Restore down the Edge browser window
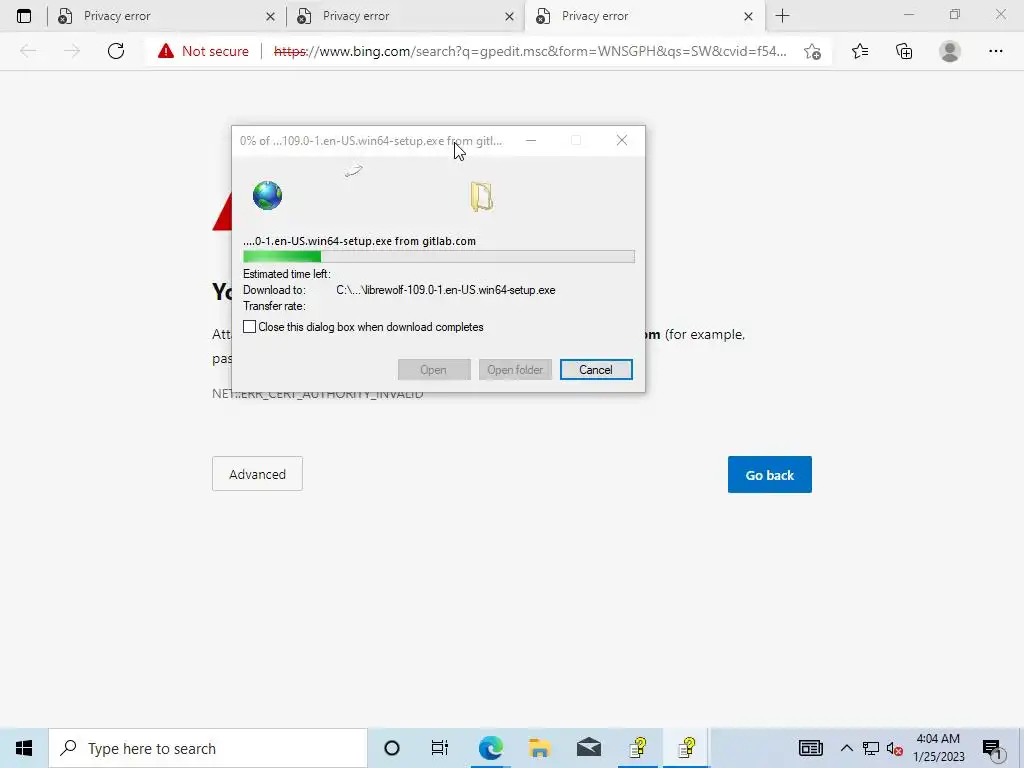 click(x=955, y=14)
